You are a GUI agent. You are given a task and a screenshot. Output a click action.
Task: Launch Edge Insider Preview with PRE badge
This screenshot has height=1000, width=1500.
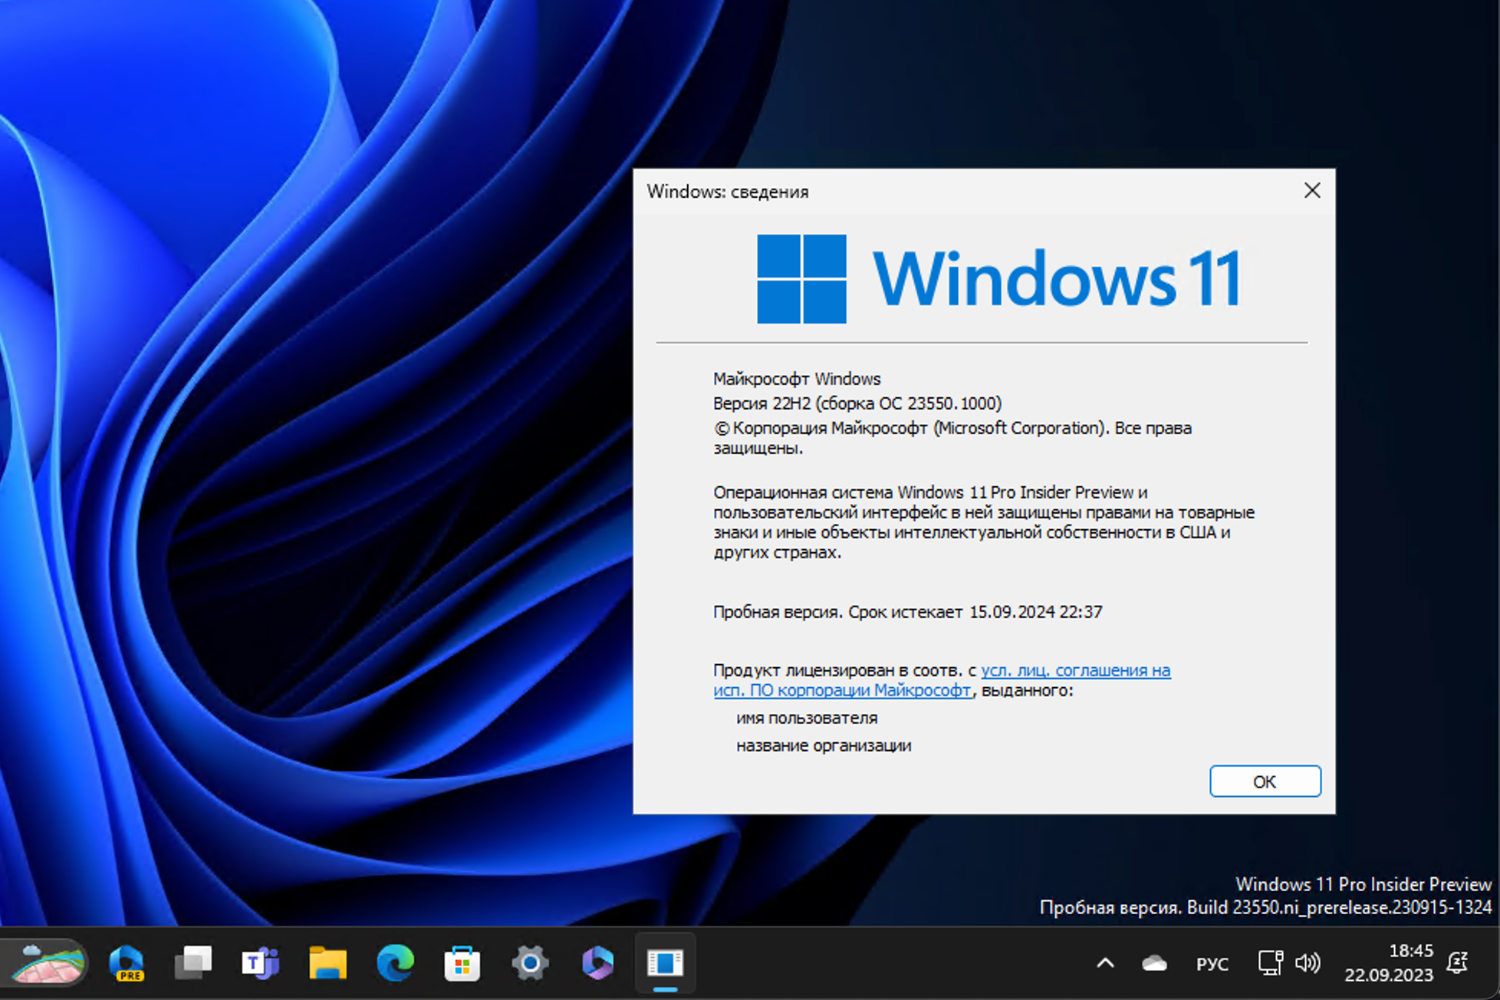coord(127,963)
